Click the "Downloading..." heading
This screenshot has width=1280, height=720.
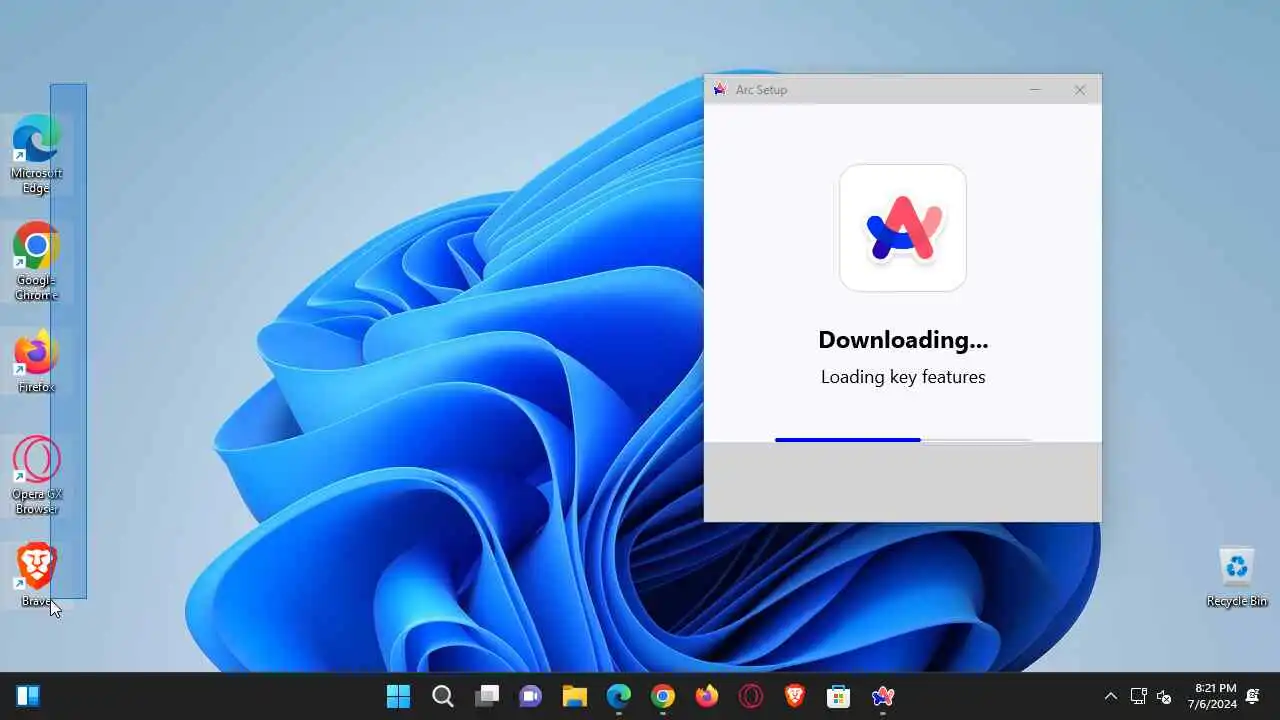coord(903,340)
